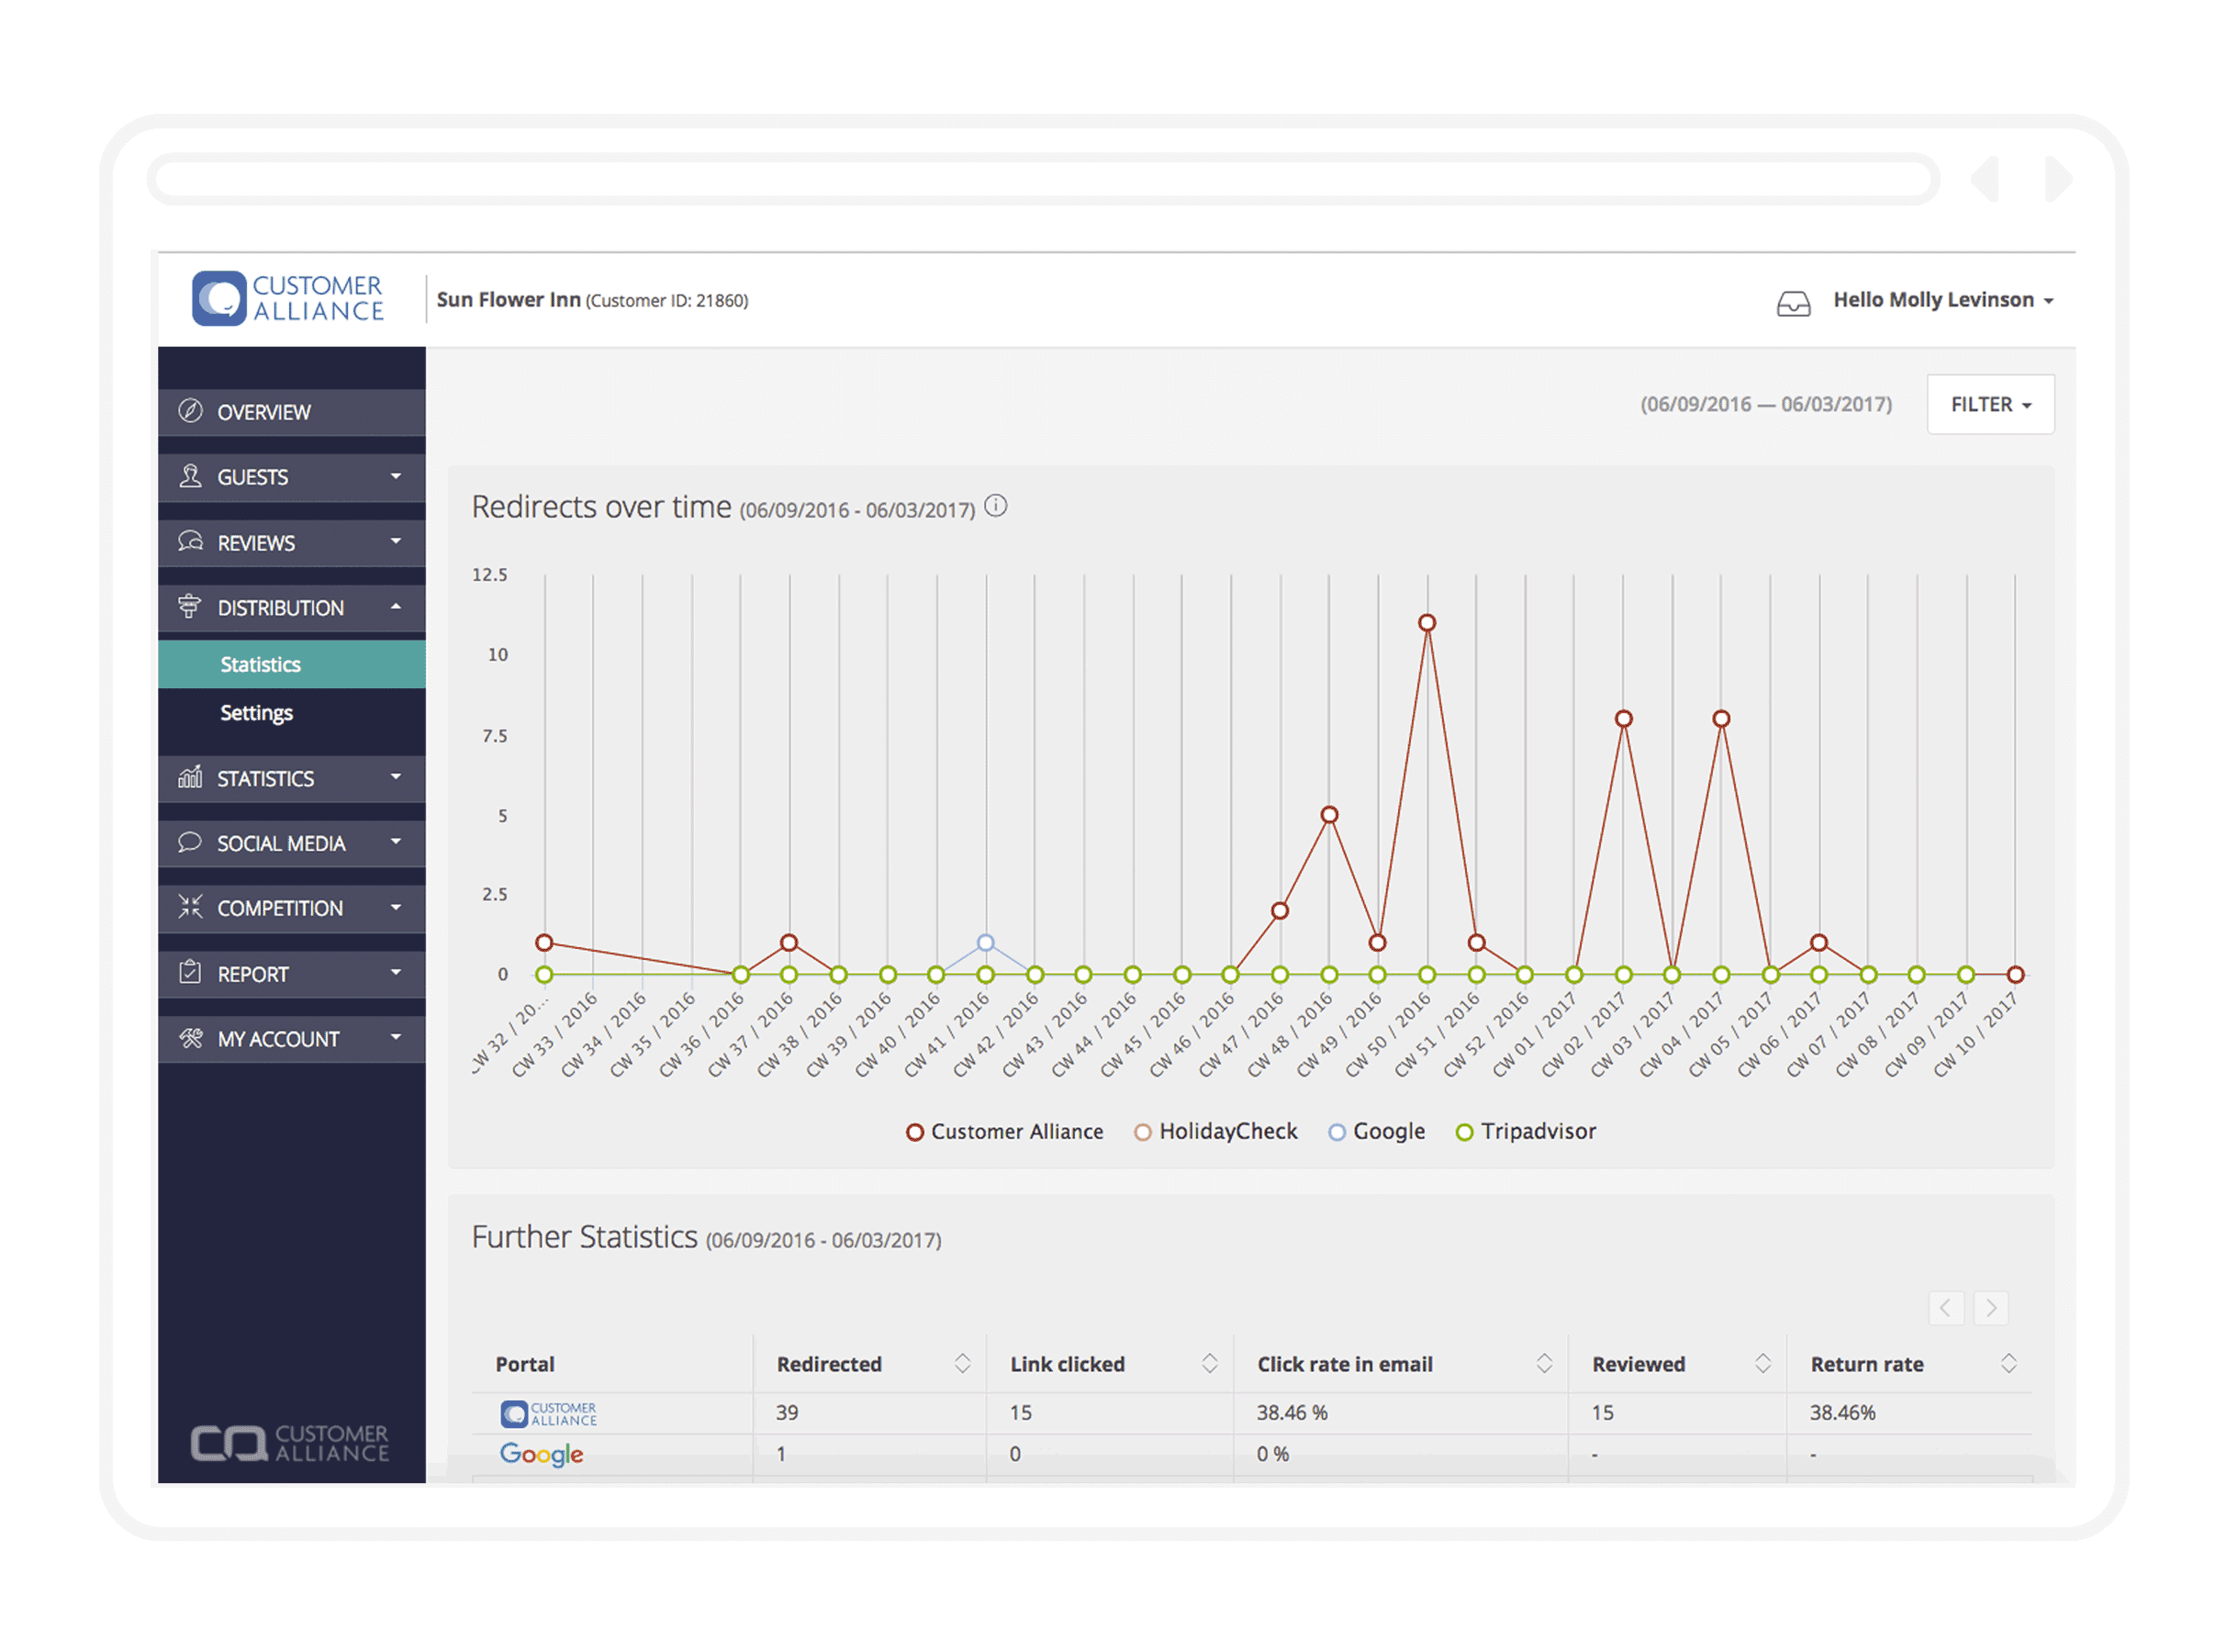Collapse the Distribution section
The height and width of the screenshot is (1652, 2227).
pyautogui.click(x=397, y=607)
